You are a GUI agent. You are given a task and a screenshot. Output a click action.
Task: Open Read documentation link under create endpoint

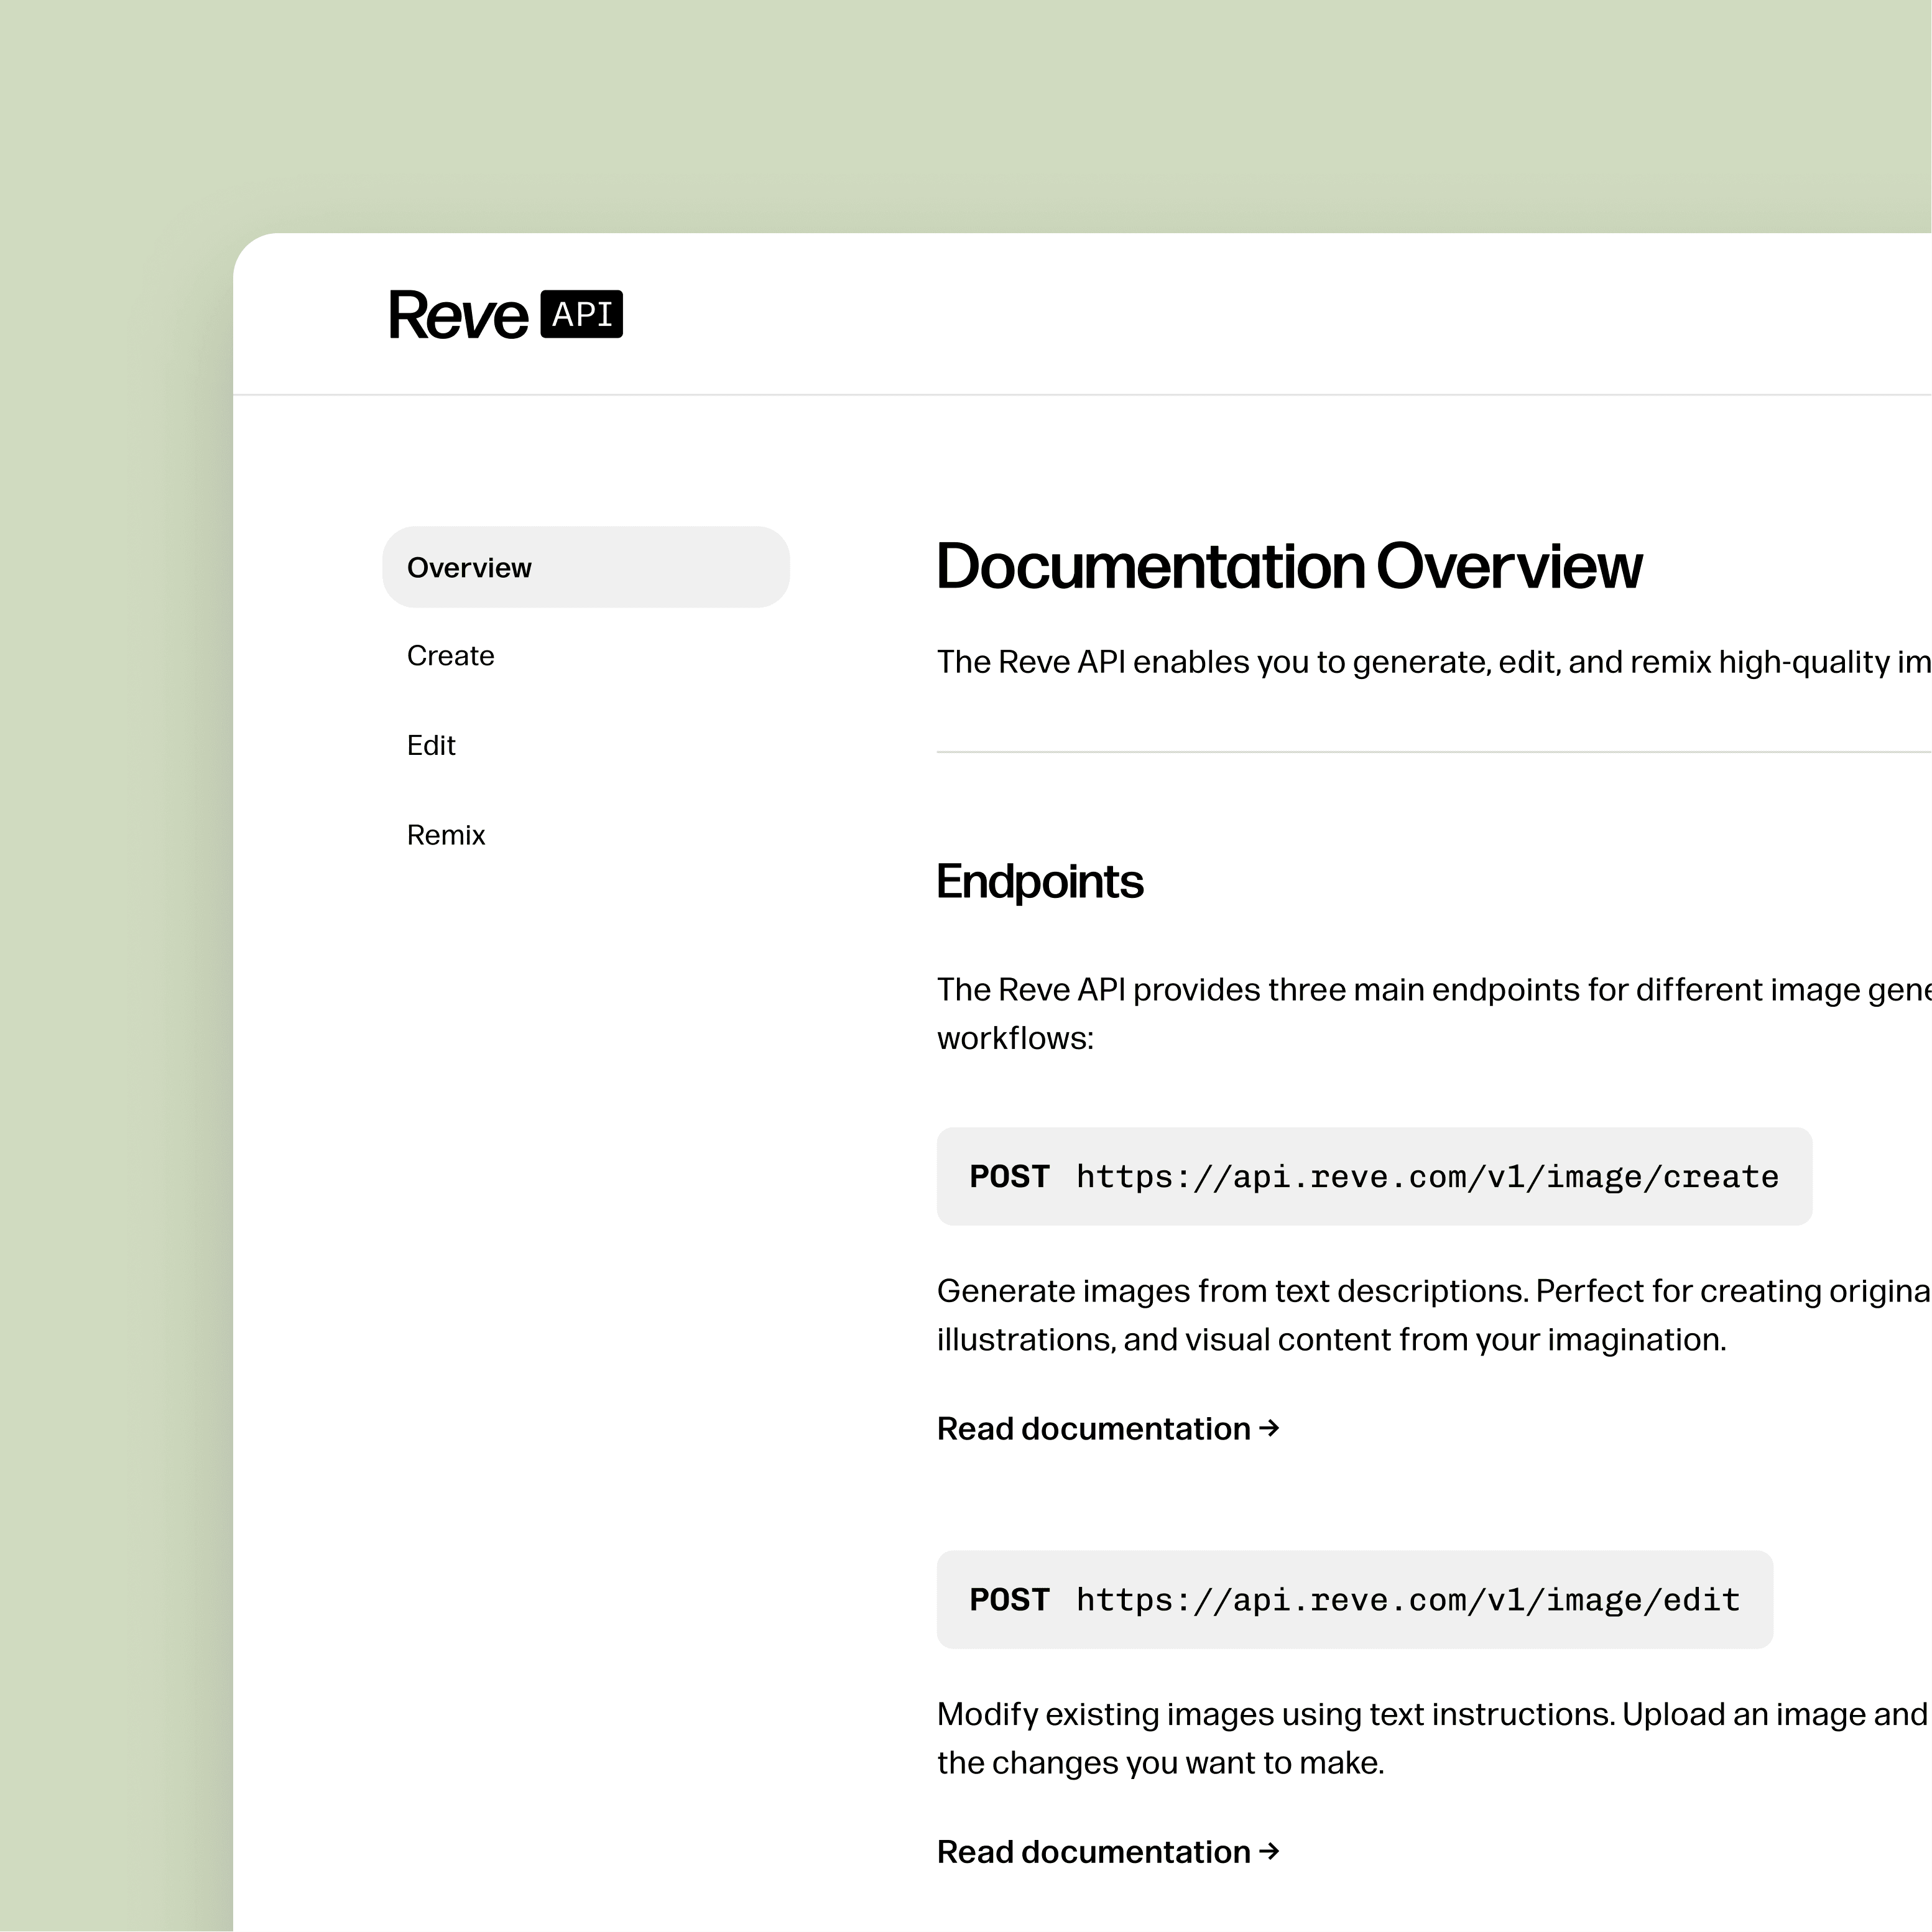pos(1093,1428)
